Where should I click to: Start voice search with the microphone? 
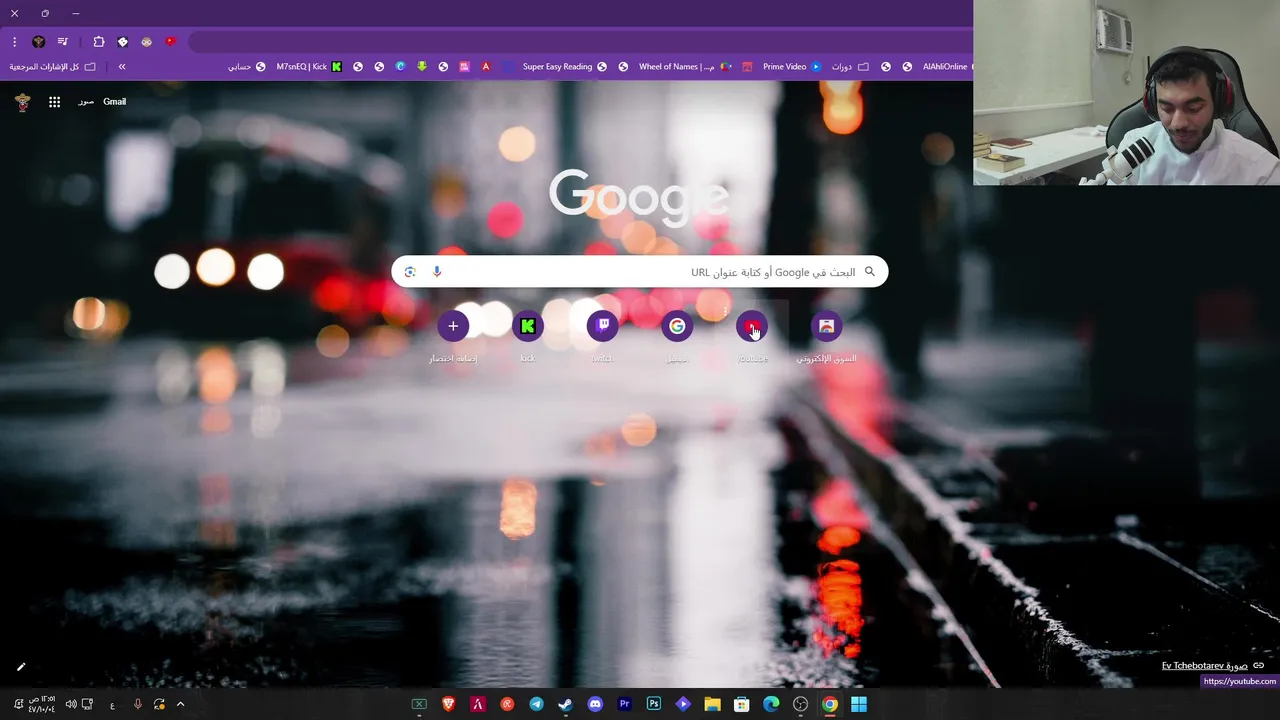[x=437, y=272]
